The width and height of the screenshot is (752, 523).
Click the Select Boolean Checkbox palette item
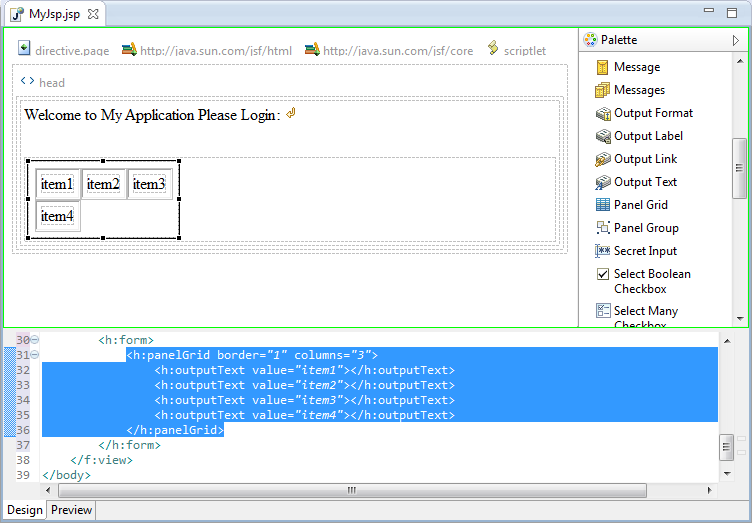(x=651, y=281)
